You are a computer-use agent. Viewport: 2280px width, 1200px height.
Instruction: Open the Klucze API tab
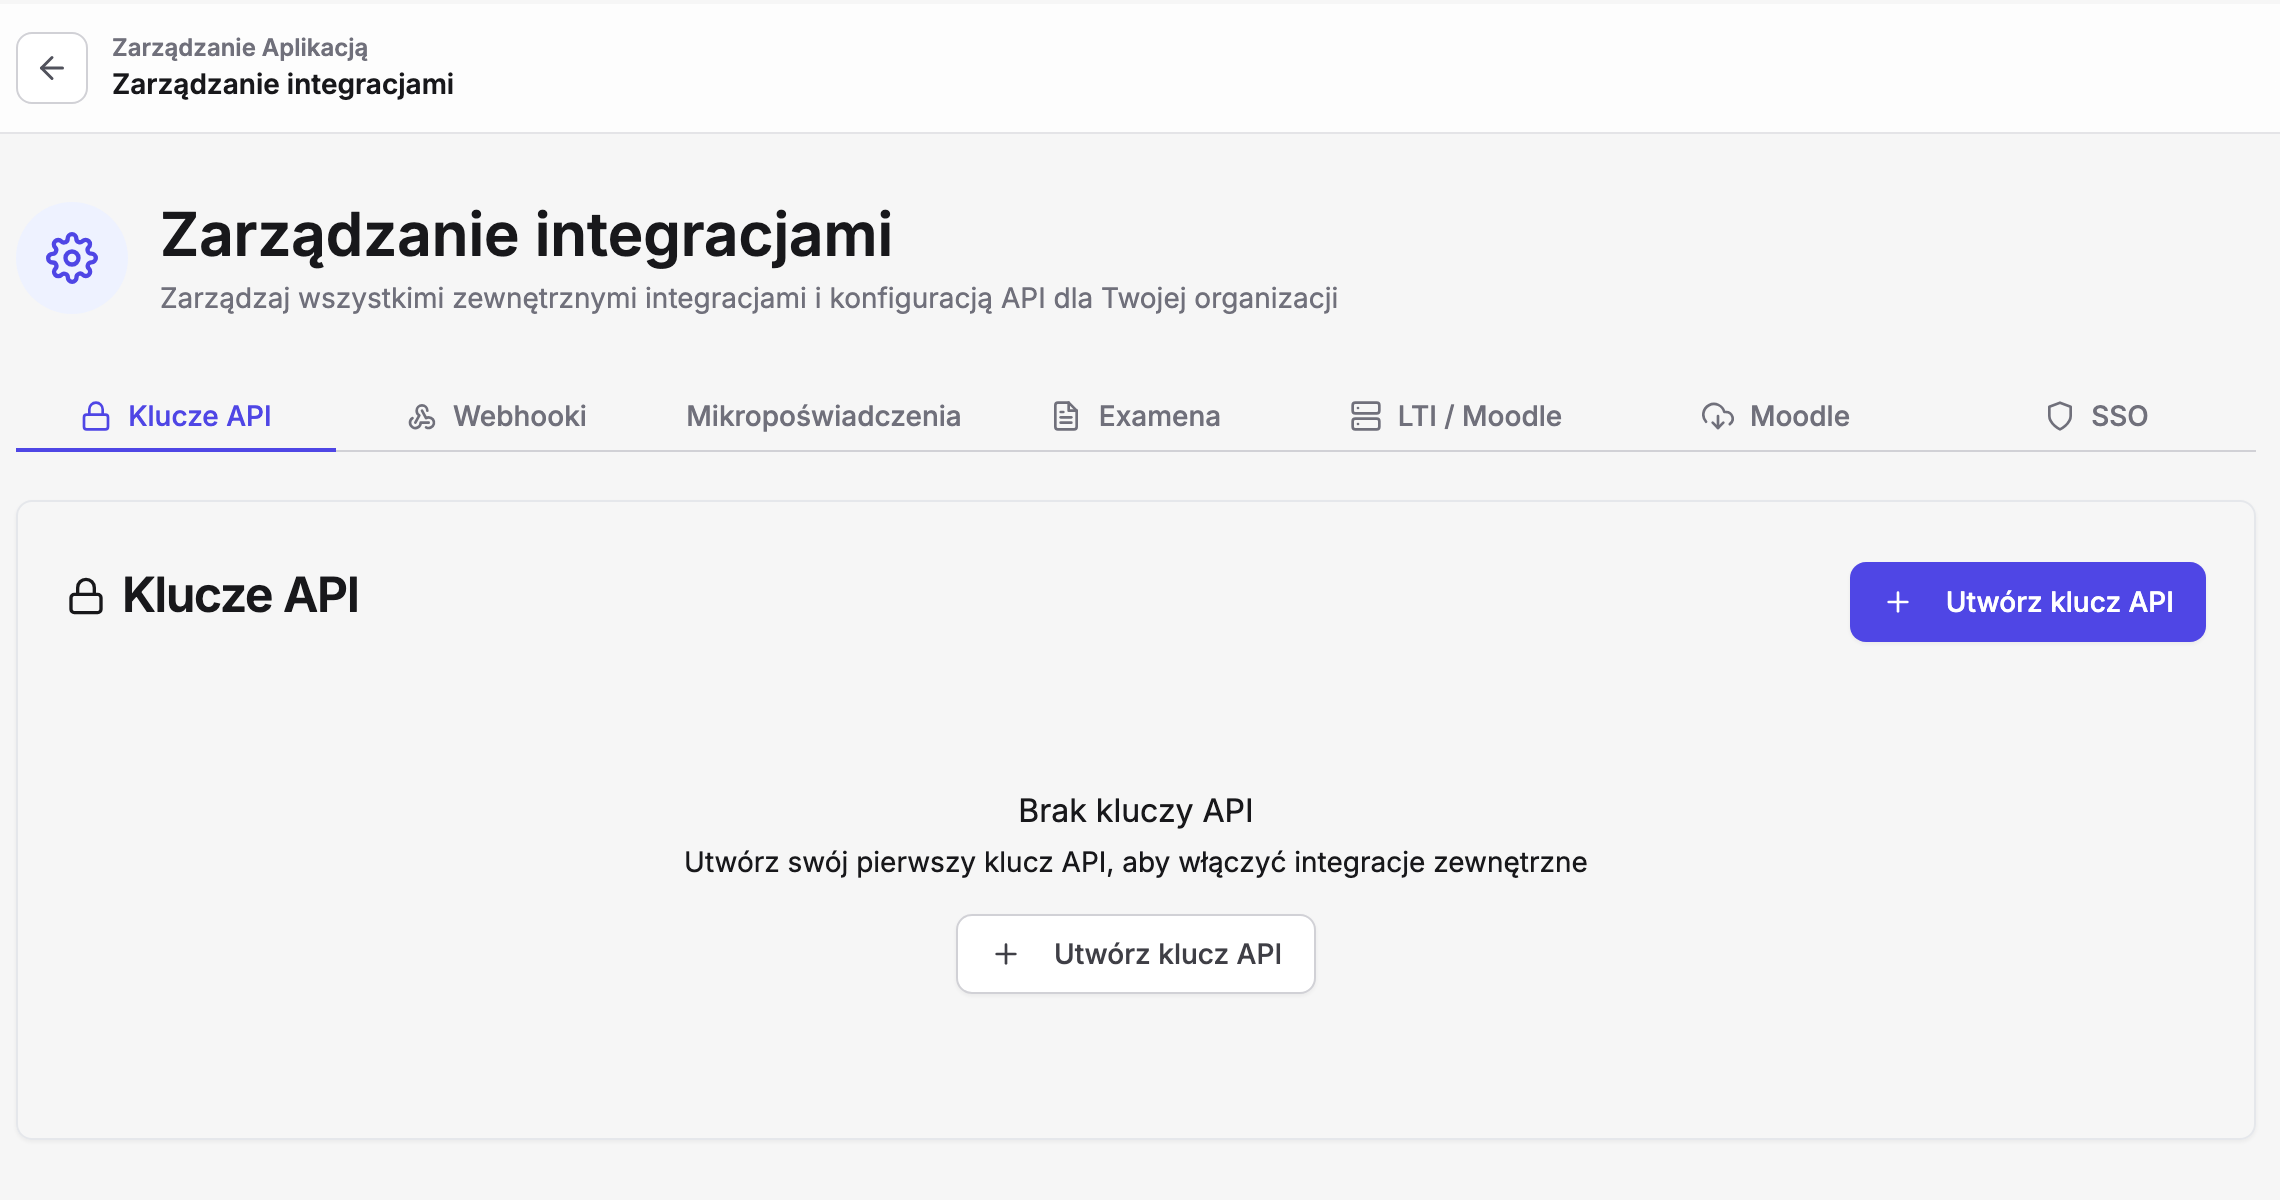click(176, 416)
